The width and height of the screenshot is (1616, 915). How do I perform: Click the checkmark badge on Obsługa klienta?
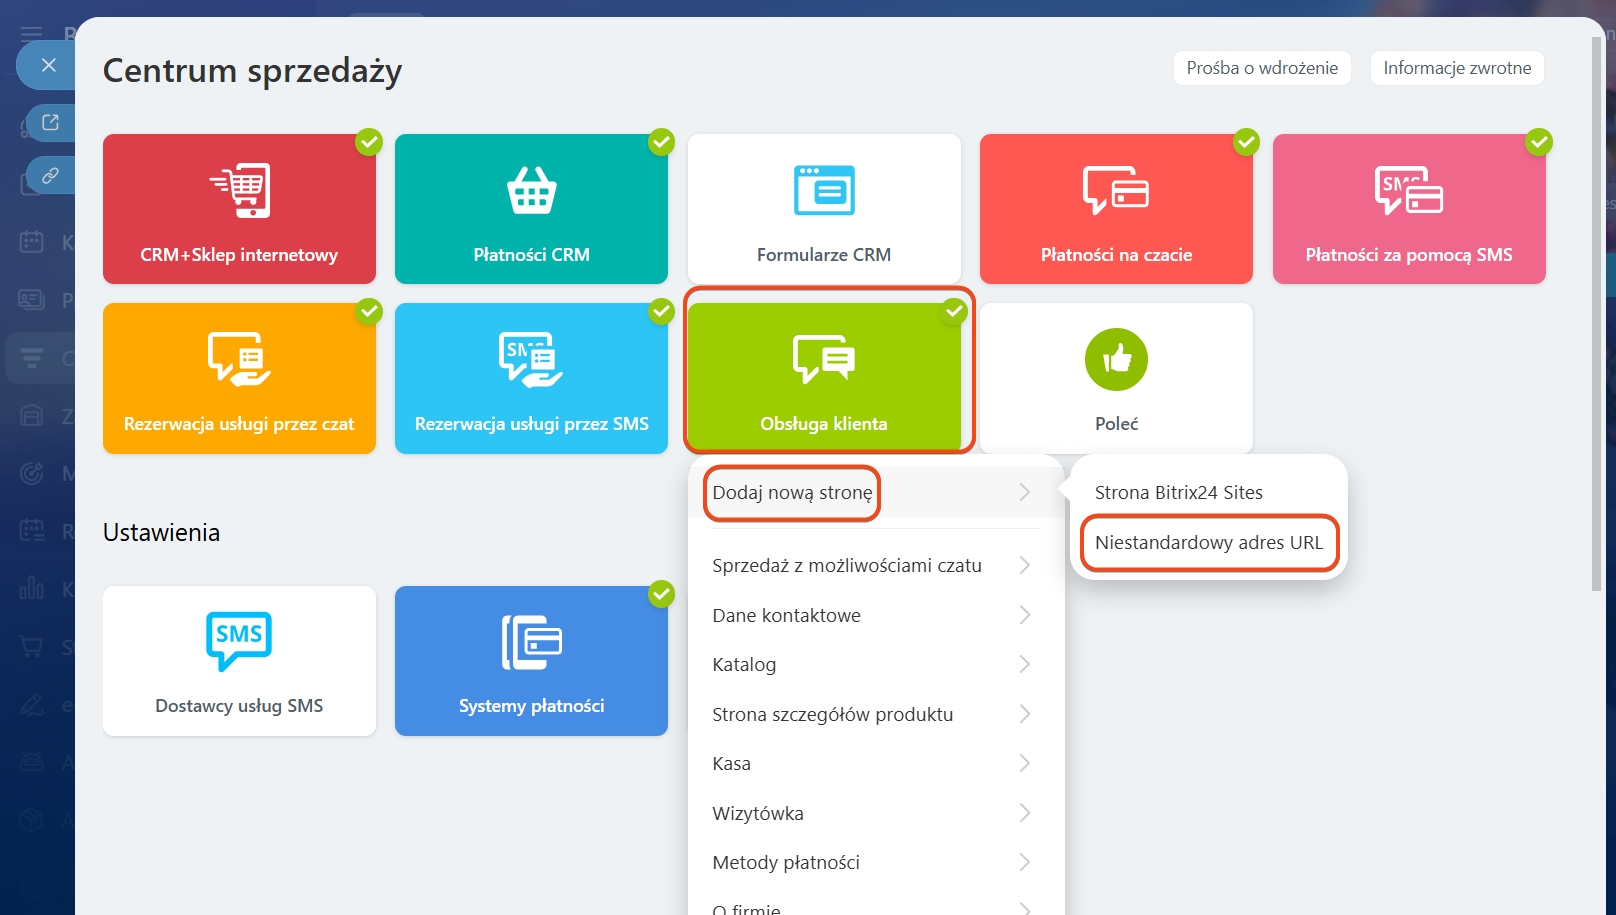tap(954, 312)
